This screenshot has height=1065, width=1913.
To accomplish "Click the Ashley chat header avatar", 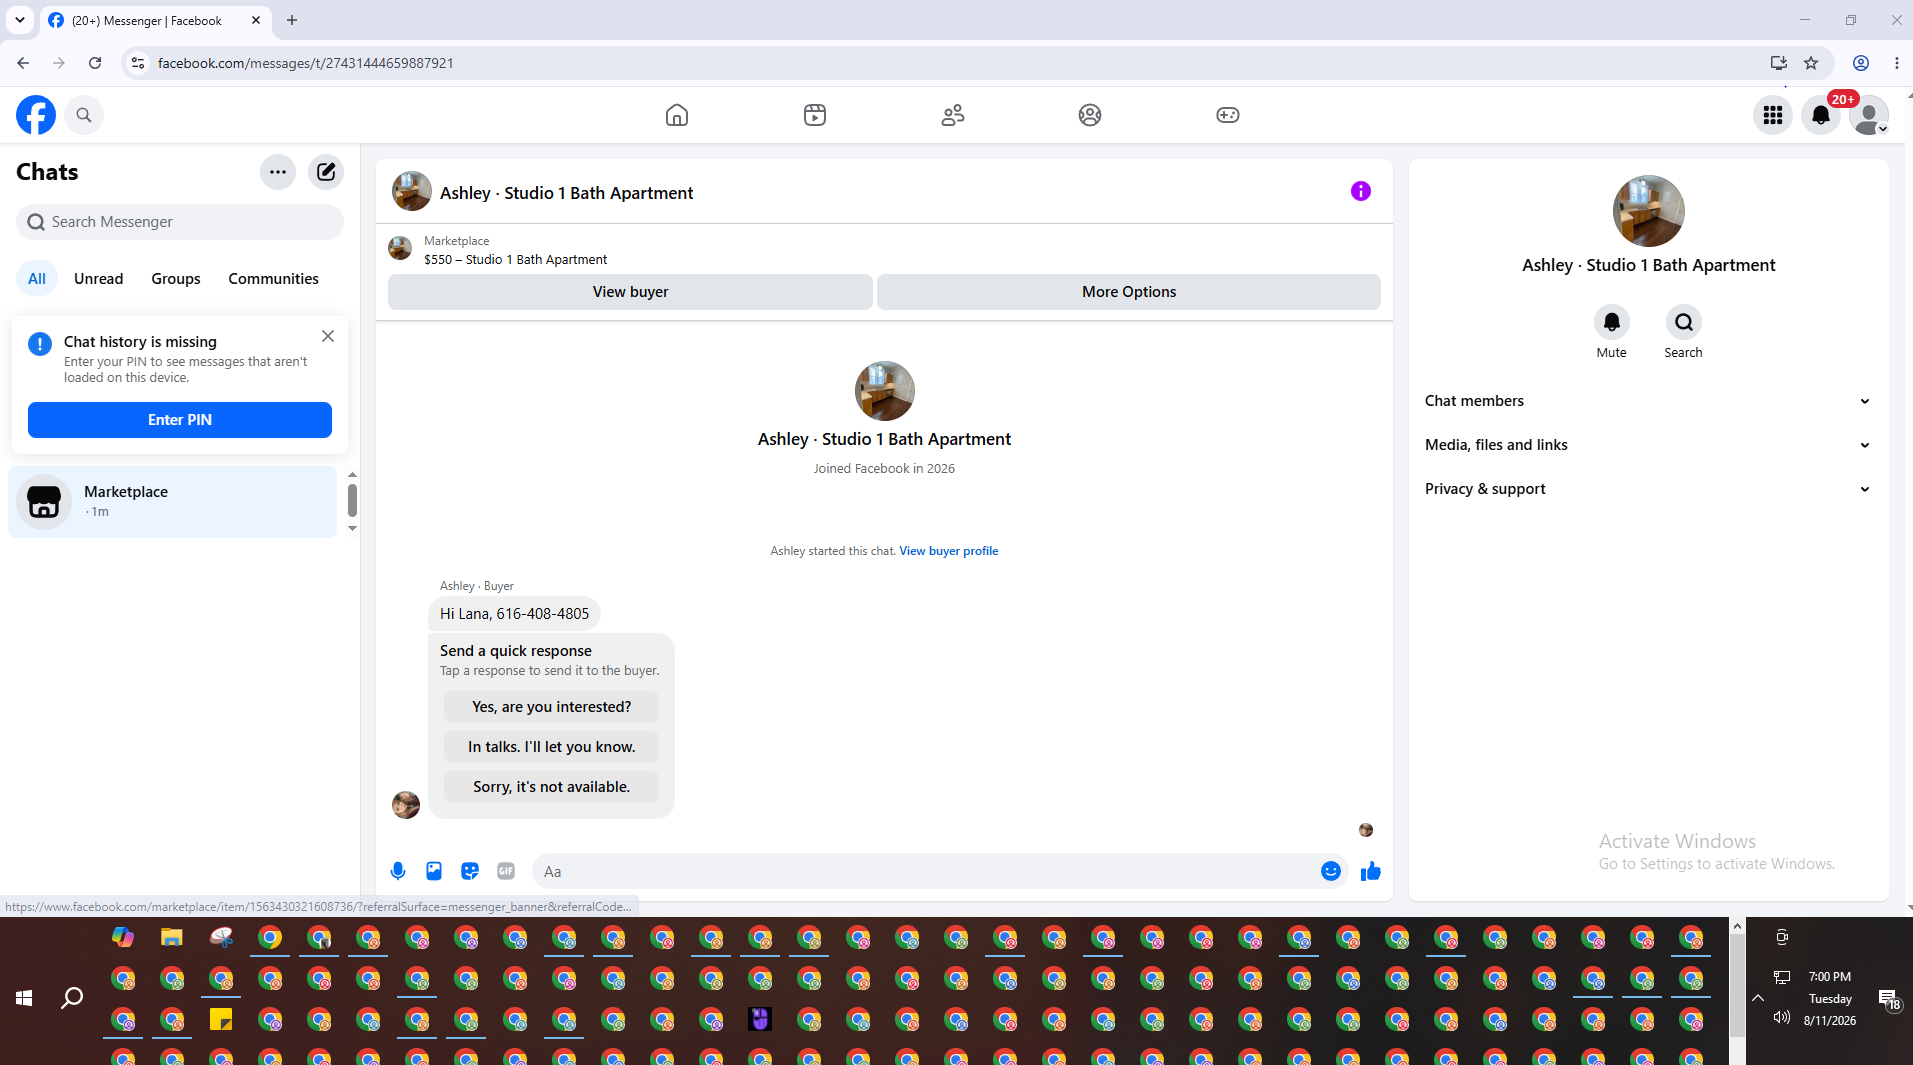I will pyautogui.click(x=412, y=191).
